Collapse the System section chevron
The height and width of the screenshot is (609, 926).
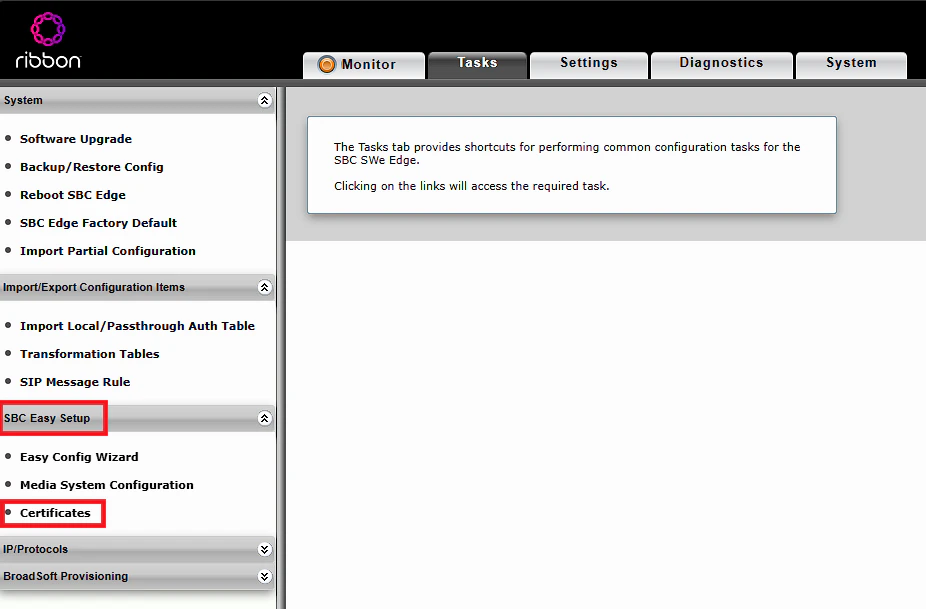tap(265, 100)
